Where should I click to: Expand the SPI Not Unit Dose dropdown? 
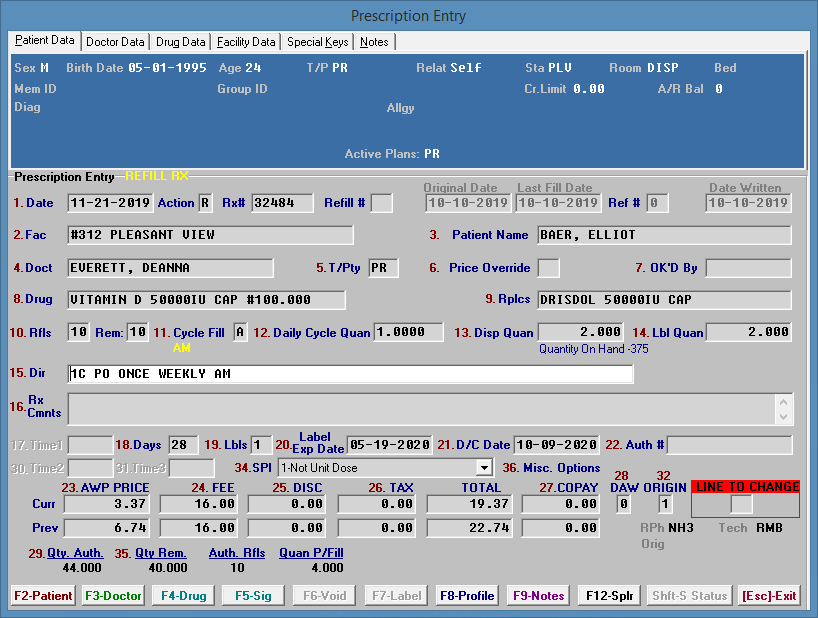coord(484,467)
